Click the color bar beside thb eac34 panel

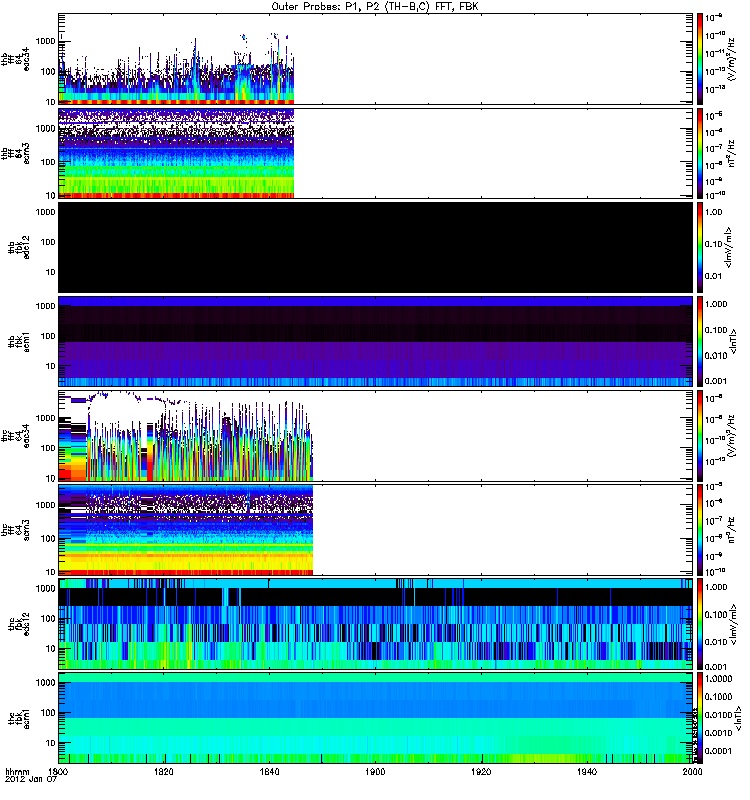click(700, 59)
